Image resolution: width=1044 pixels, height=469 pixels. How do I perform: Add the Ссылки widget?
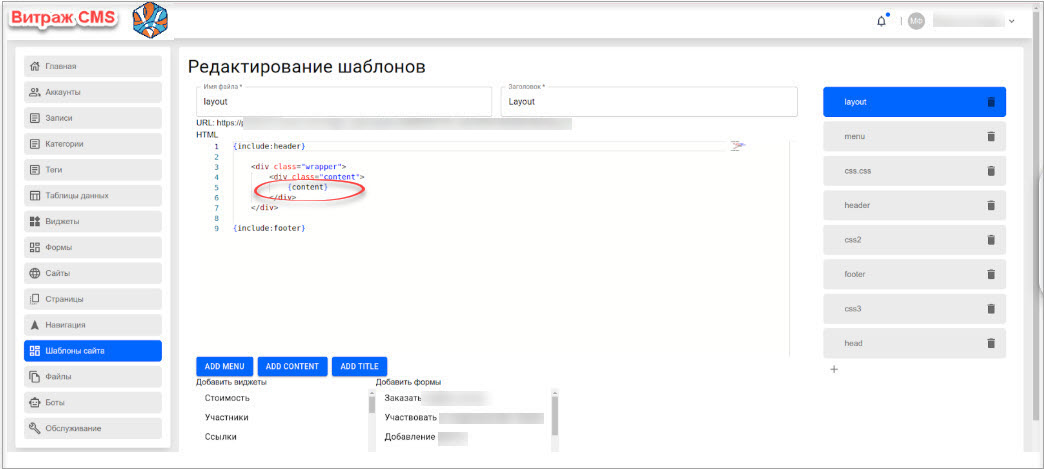(221, 436)
